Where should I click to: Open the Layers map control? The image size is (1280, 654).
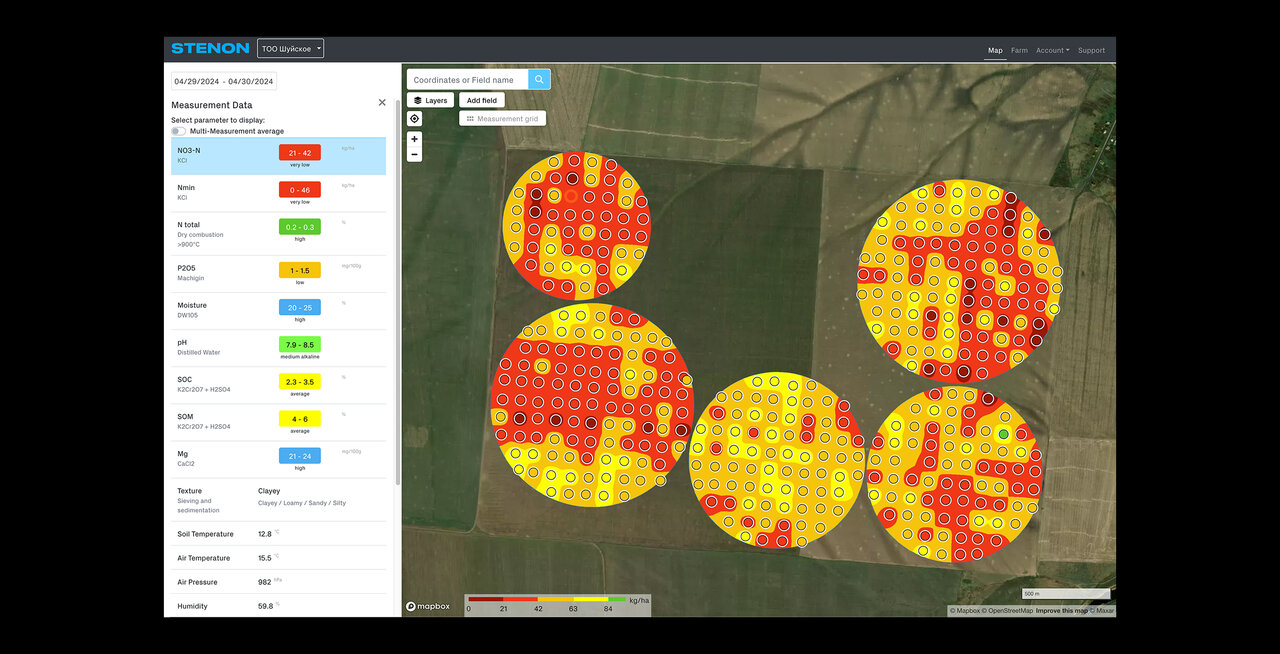(430, 100)
